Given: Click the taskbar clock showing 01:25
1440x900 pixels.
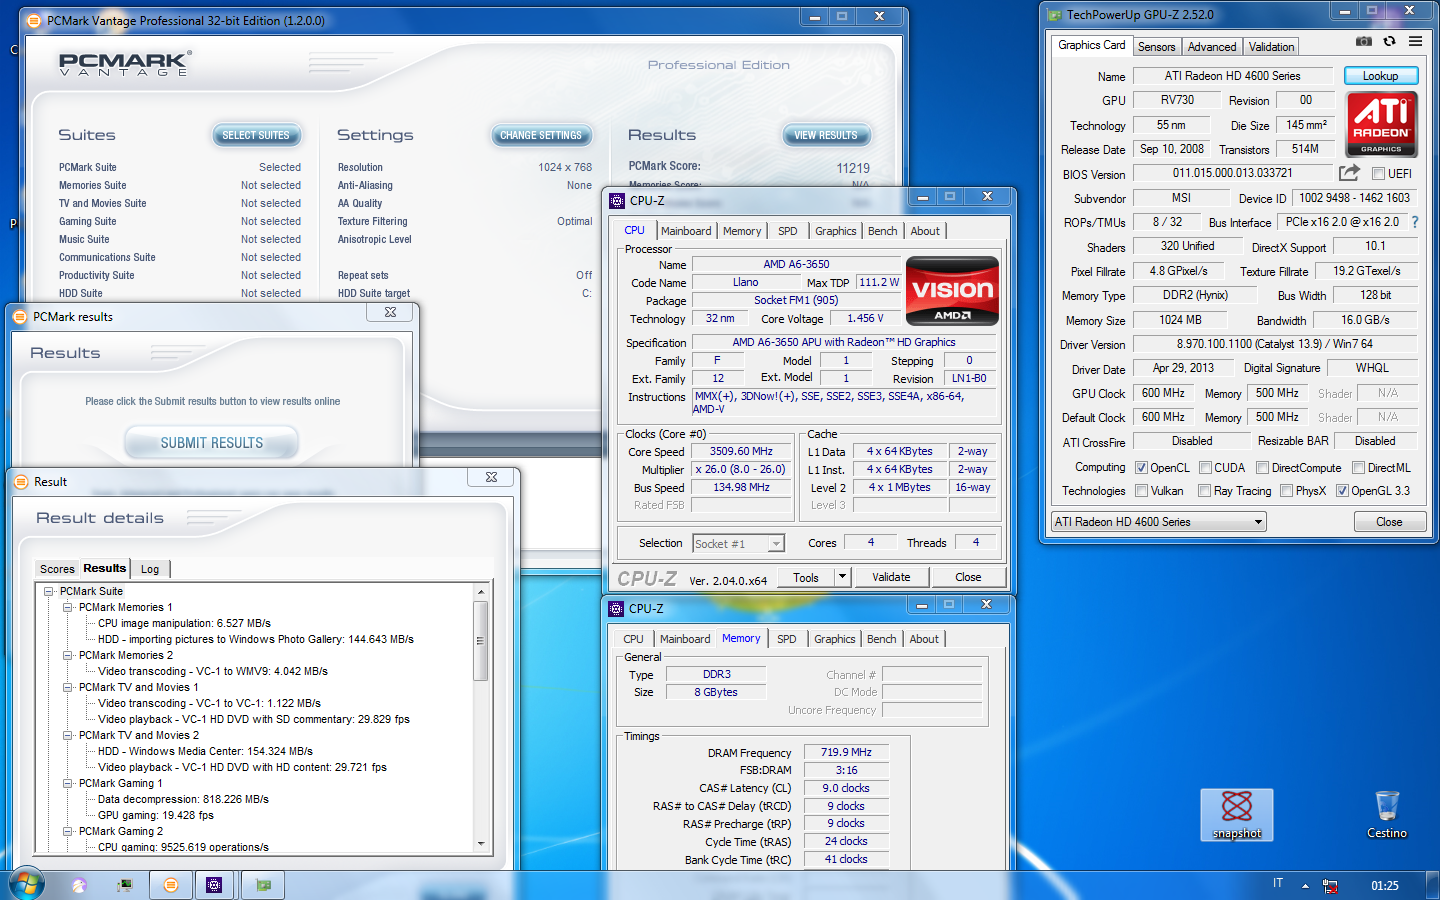Looking at the screenshot, I should [x=1385, y=886].
